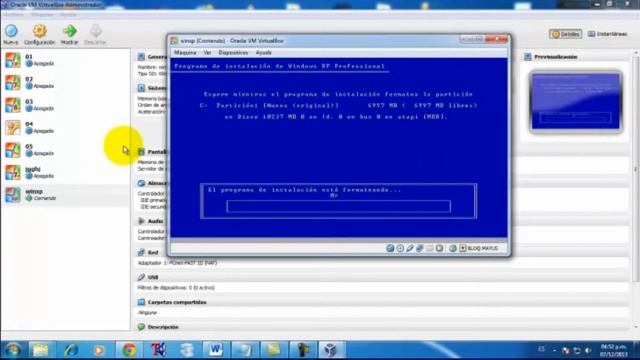Click the Instantáneas button at top right
The image size is (640, 360).
pos(607,34)
